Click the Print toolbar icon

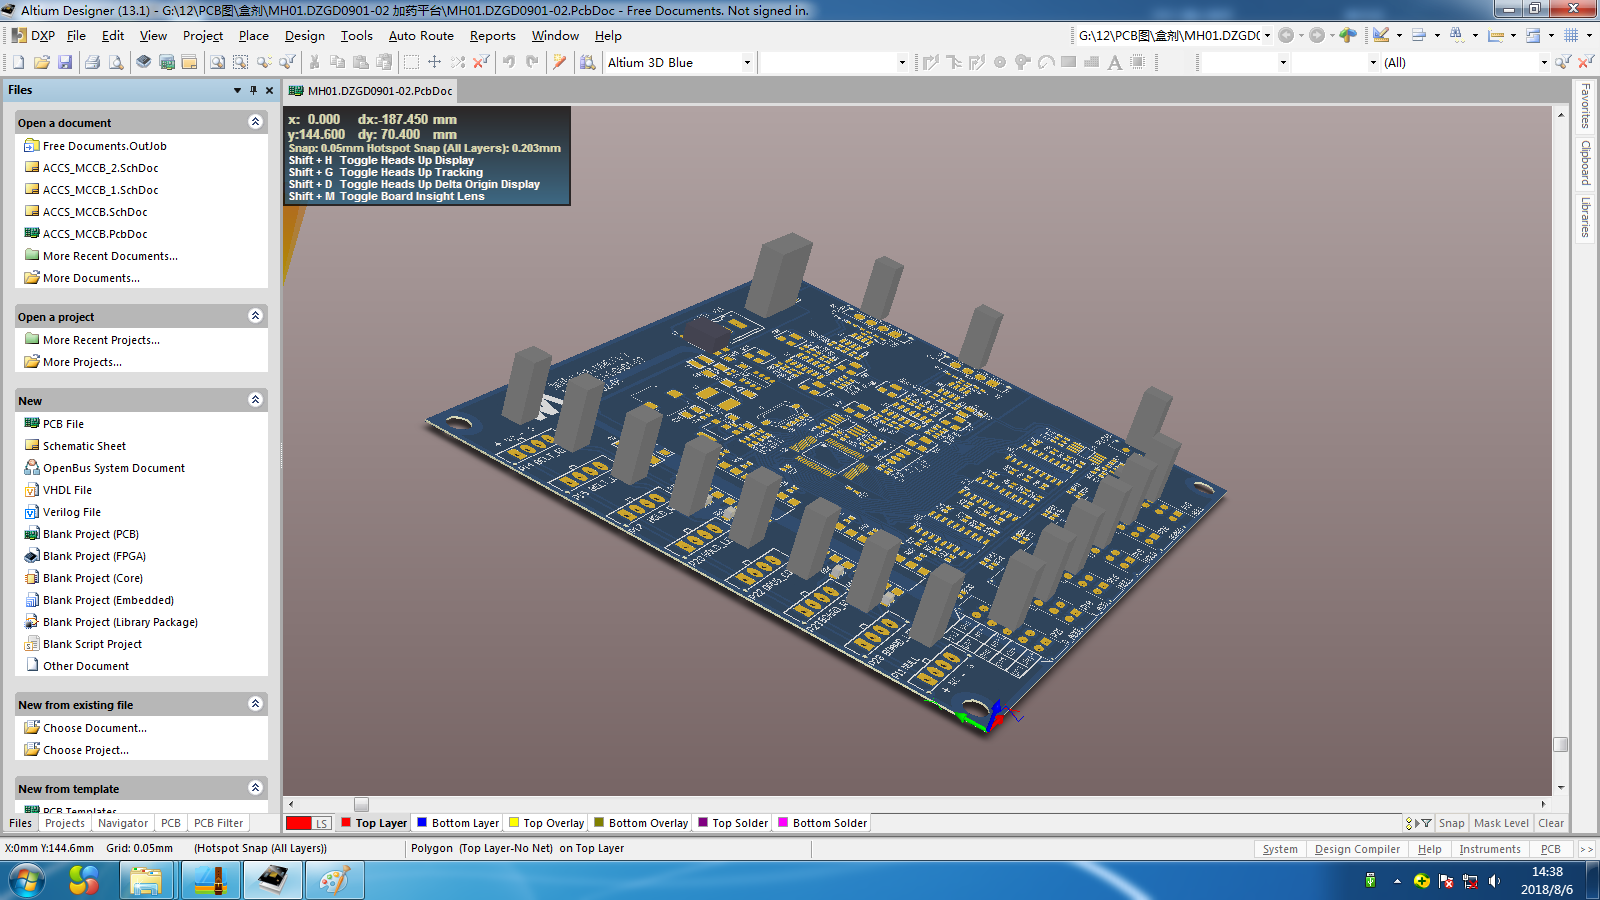pyautogui.click(x=93, y=62)
